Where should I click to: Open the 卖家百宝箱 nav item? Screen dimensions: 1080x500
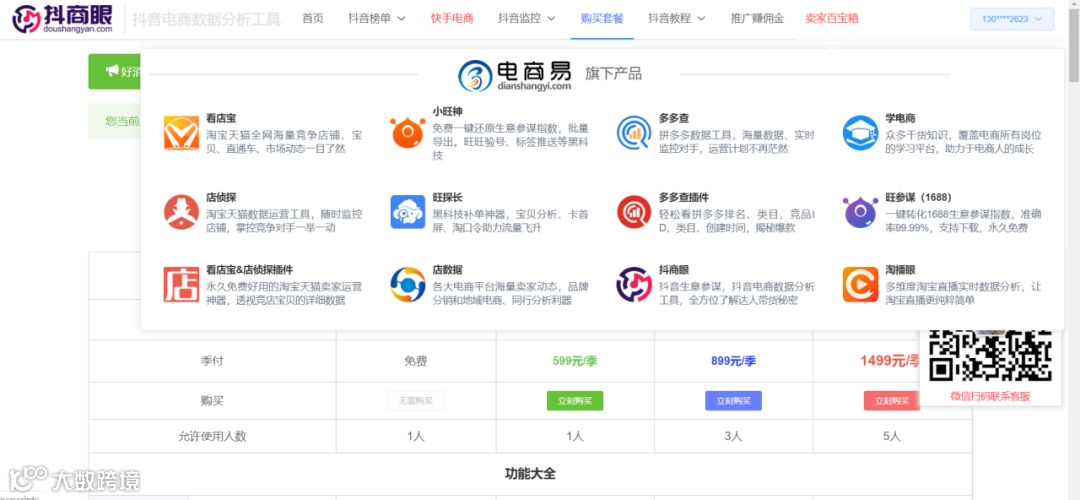(x=831, y=19)
